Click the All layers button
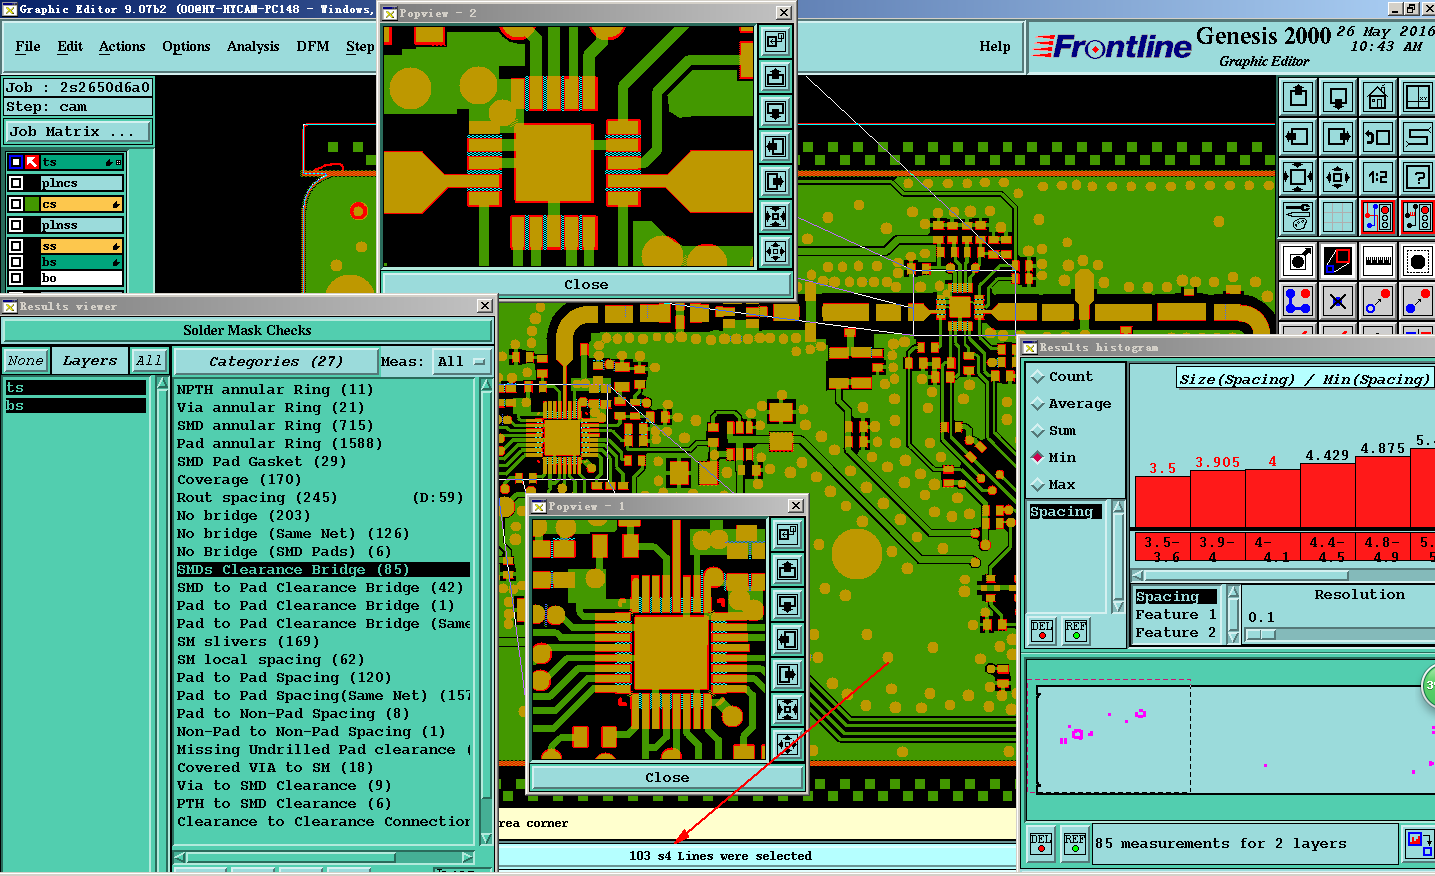The width and height of the screenshot is (1435, 876). (149, 361)
